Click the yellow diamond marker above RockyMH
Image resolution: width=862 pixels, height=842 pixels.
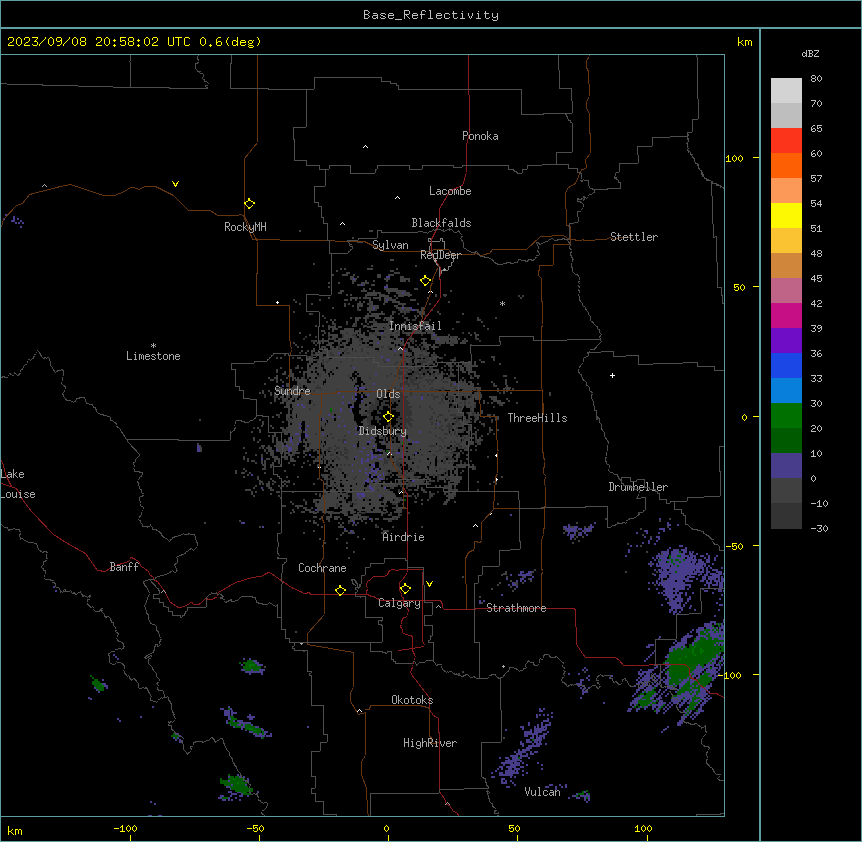click(x=249, y=203)
